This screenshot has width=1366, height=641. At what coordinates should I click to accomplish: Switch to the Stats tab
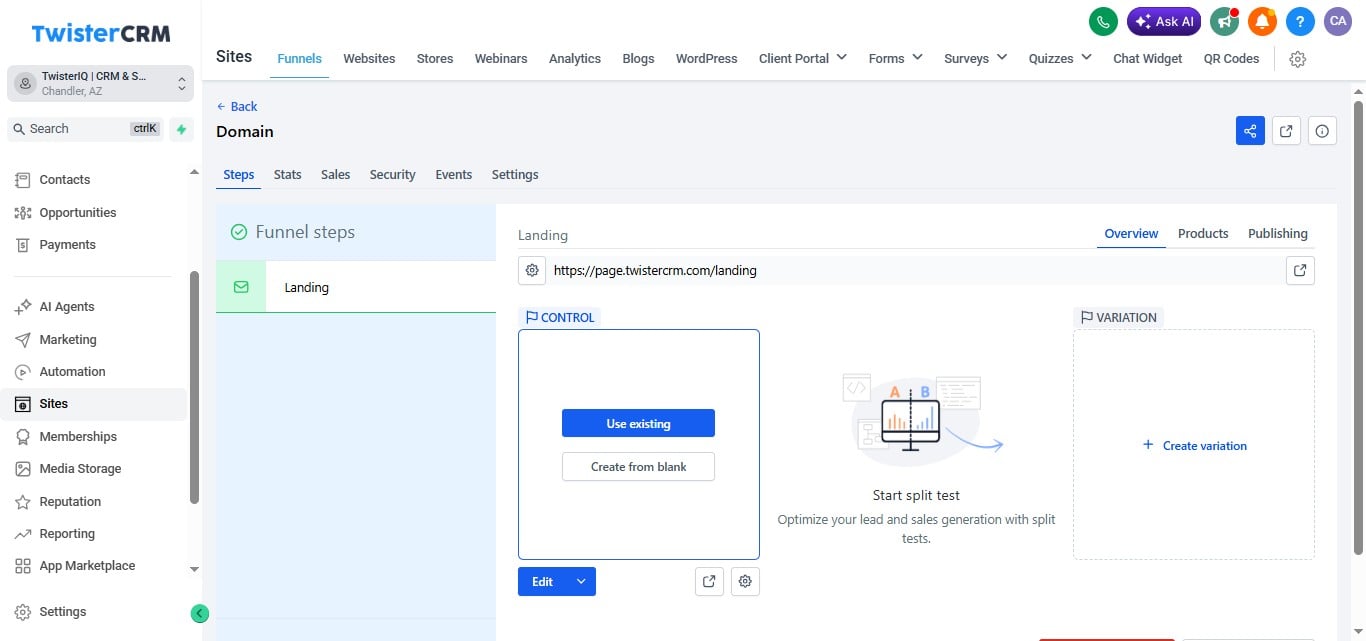coord(287,174)
